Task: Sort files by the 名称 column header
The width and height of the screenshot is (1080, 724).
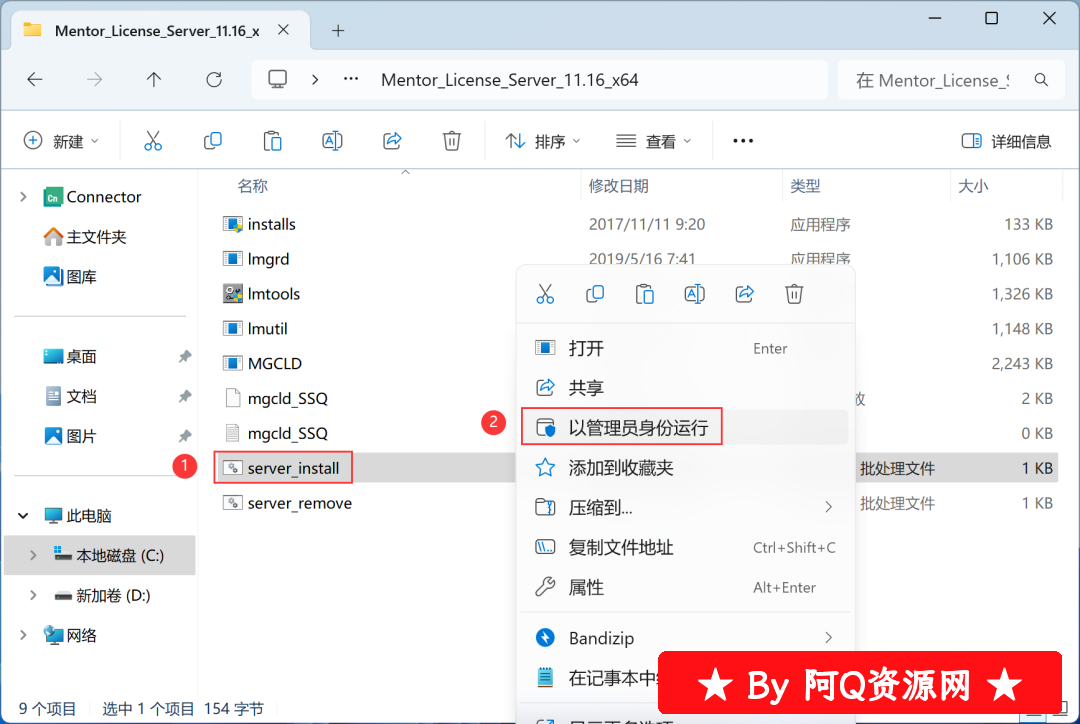Action: tap(253, 186)
